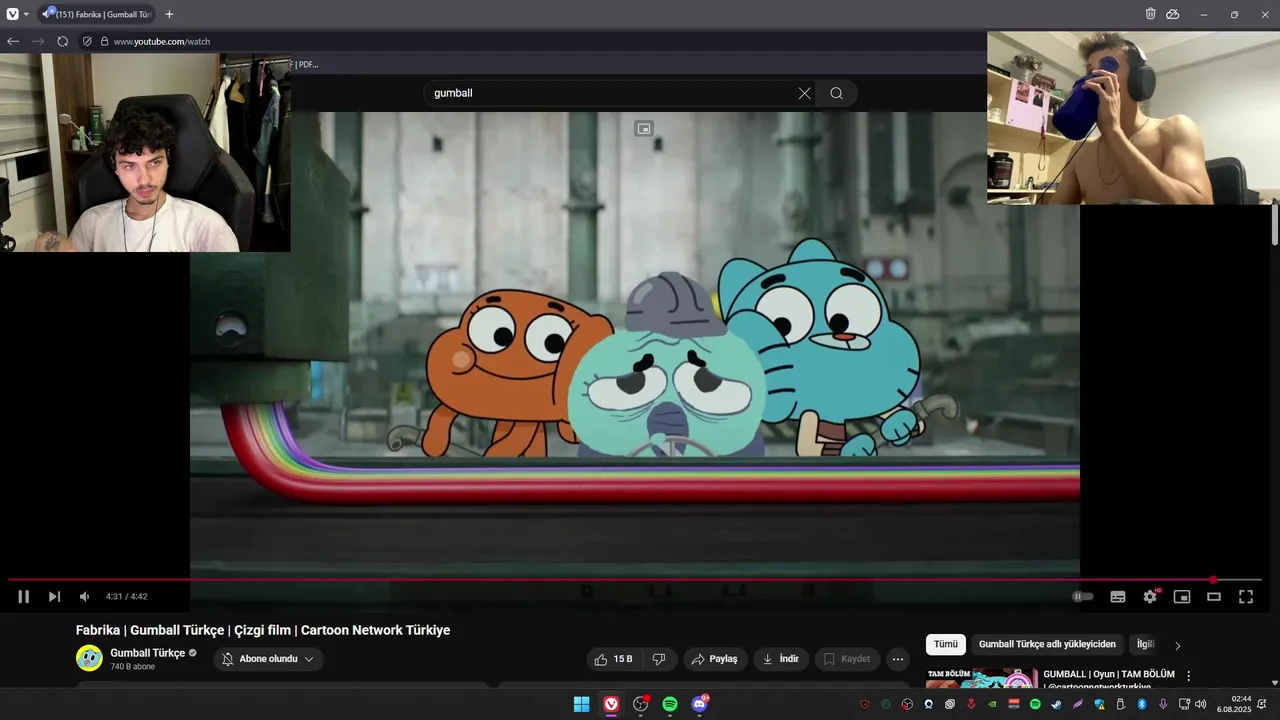Screen dimensions: 1280x720
Task: Clear the gumball search text
Action: (x=804, y=93)
